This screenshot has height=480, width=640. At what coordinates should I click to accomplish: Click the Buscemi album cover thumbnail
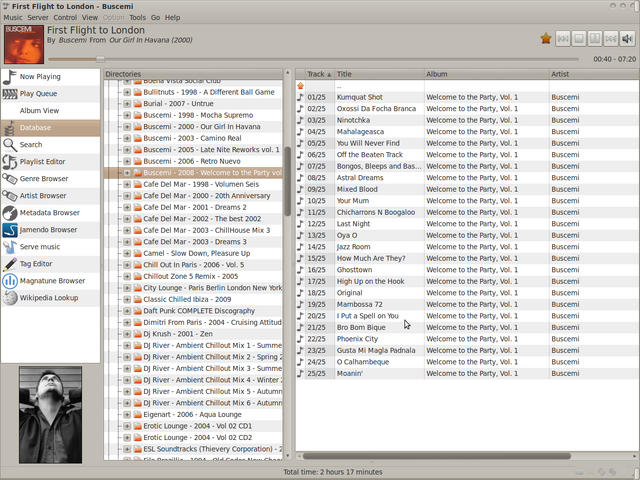pos(24,44)
